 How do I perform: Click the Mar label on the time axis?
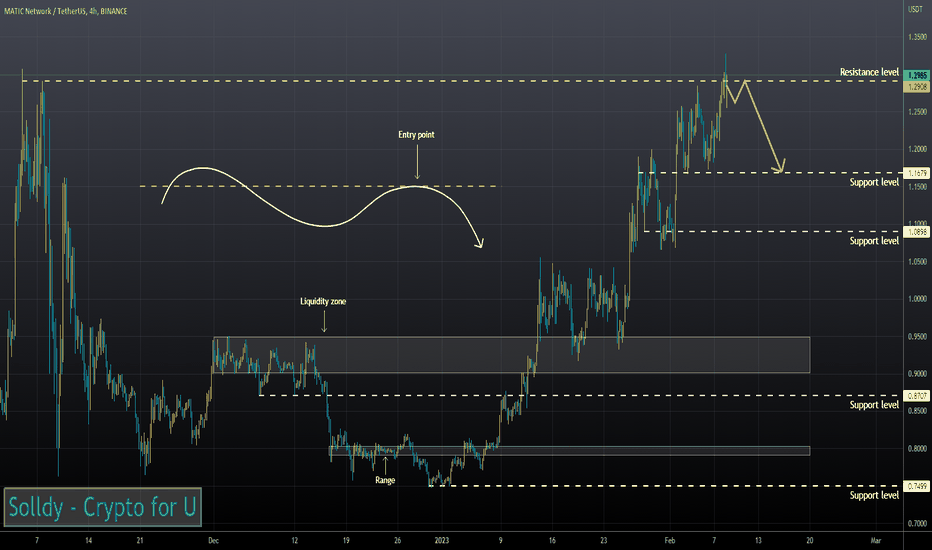876,540
